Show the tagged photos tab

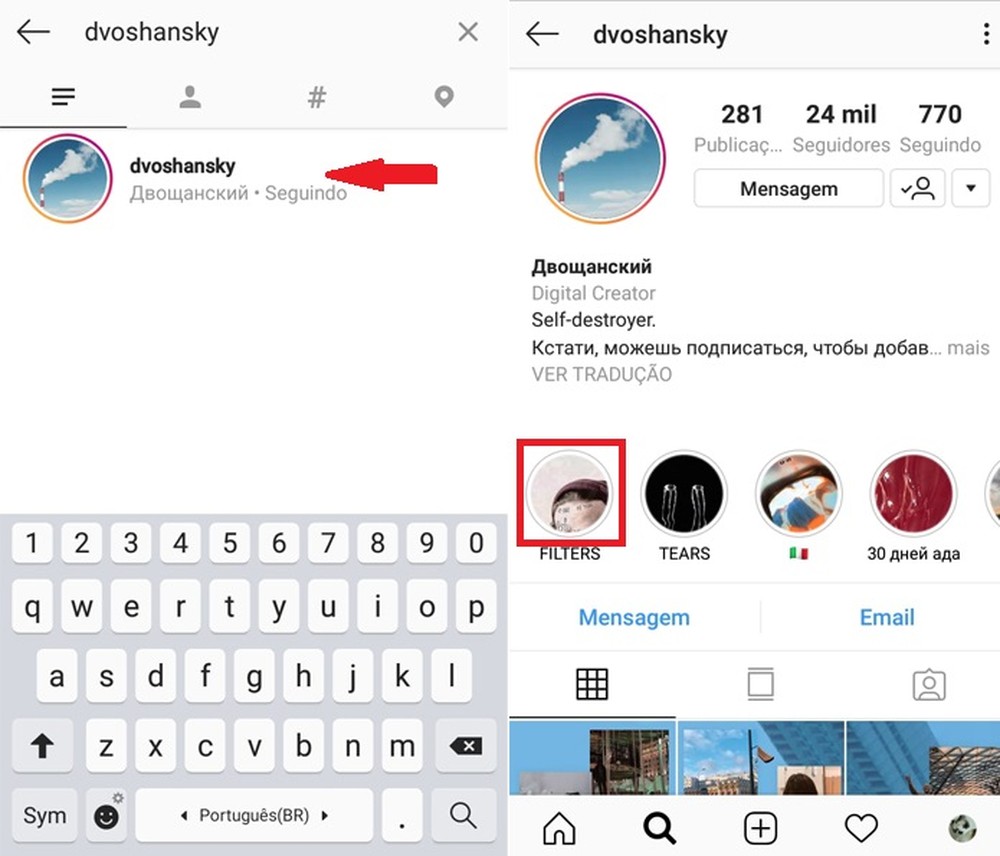tap(929, 684)
